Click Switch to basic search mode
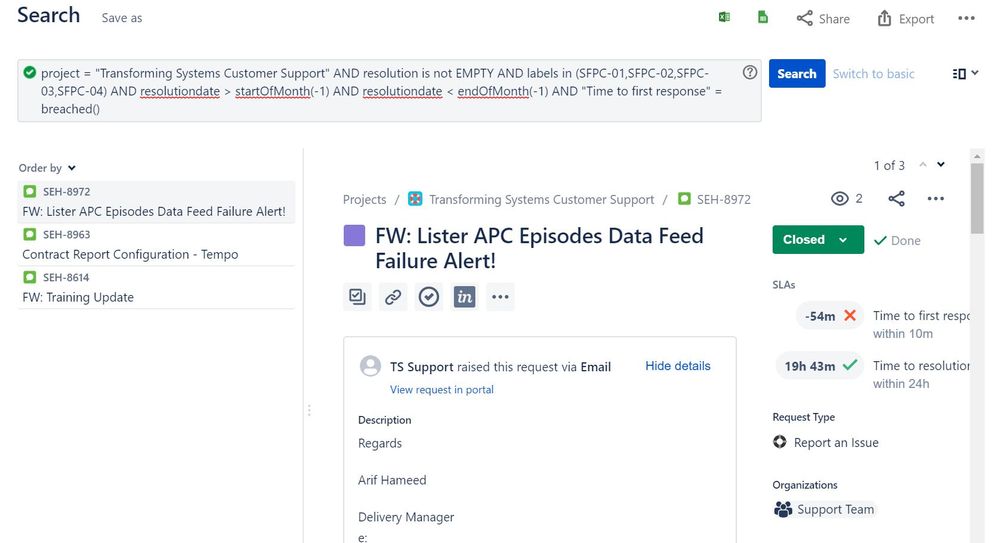 tap(873, 73)
